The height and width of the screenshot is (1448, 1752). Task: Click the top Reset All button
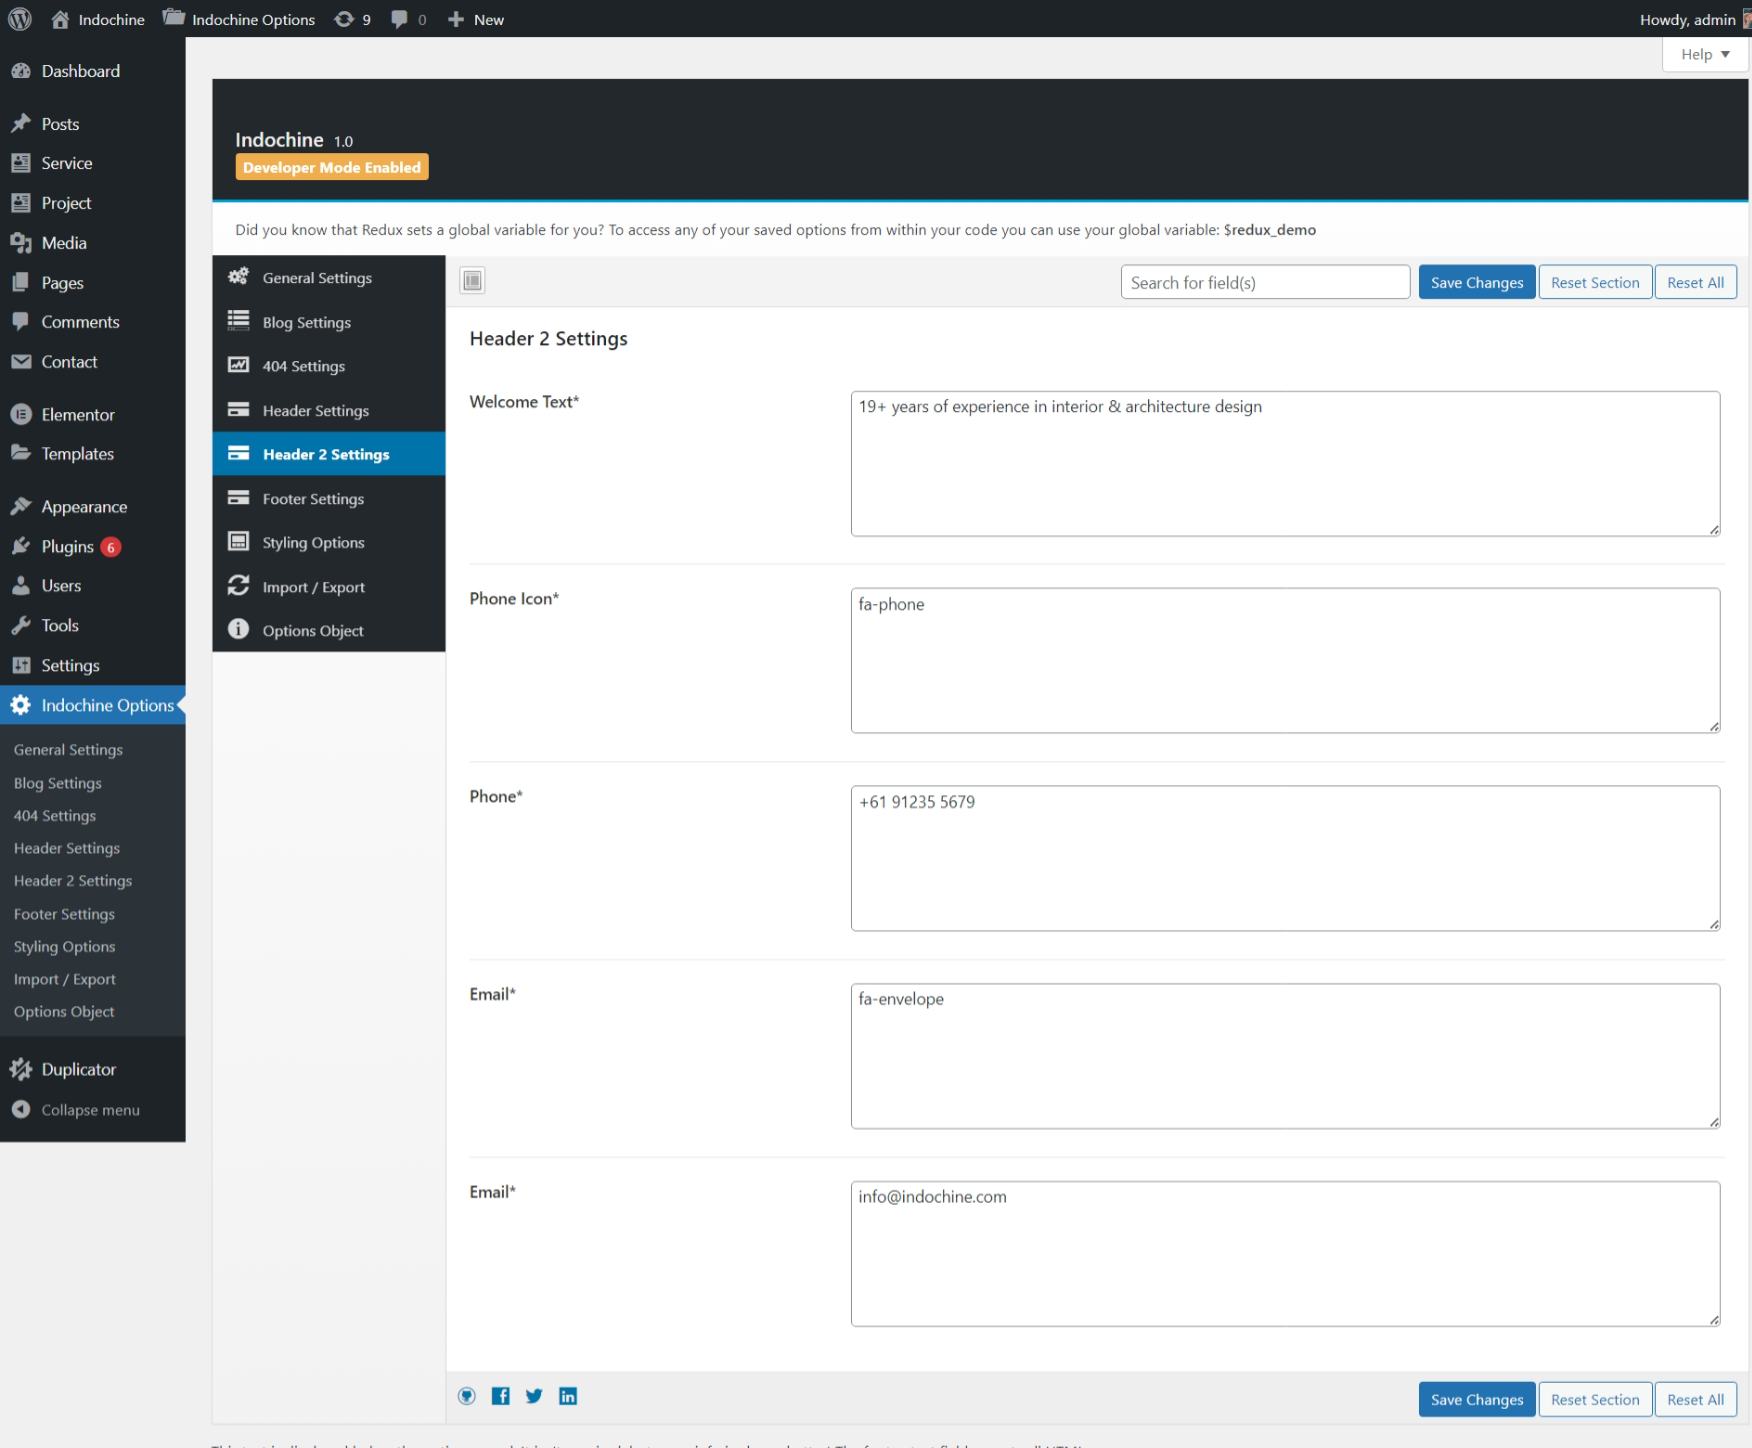click(1695, 282)
